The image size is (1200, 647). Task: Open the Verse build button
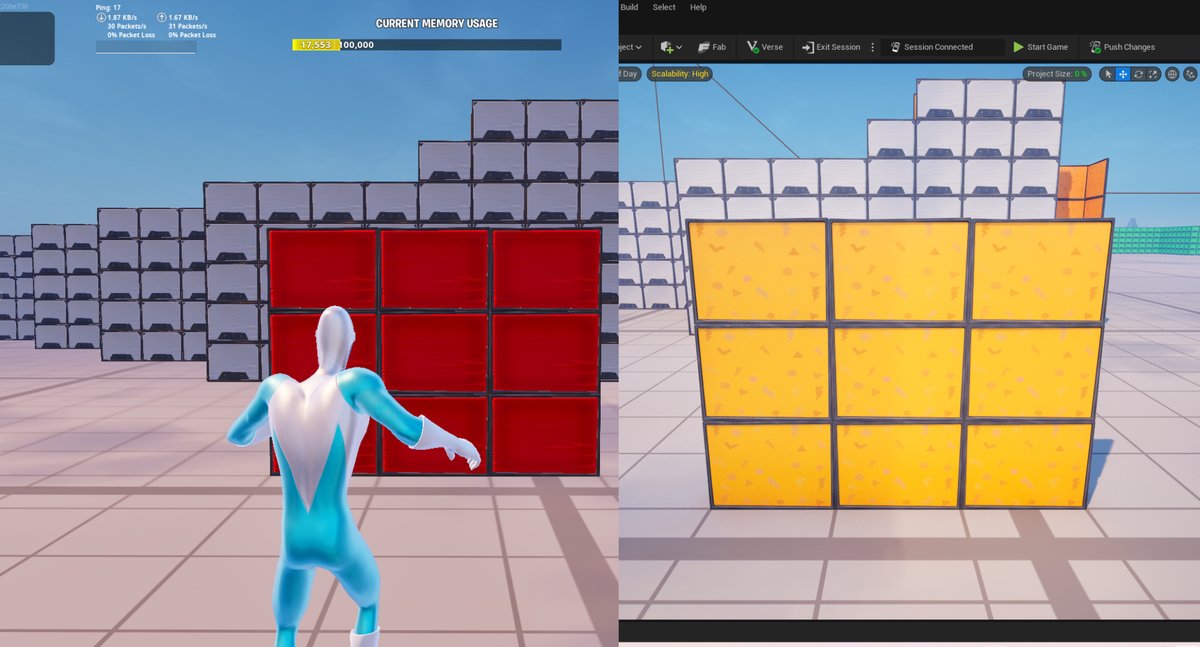point(766,47)
